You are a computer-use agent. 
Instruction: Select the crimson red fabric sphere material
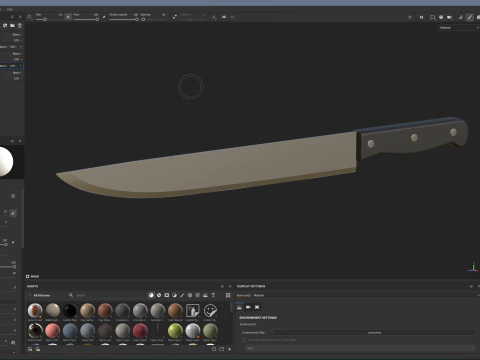[140, 331]
